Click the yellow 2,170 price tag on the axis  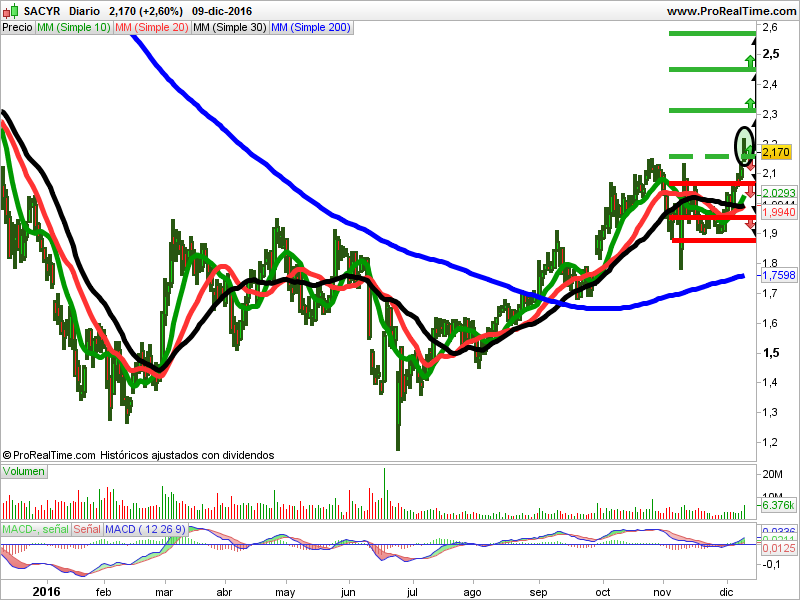[775, 153]
